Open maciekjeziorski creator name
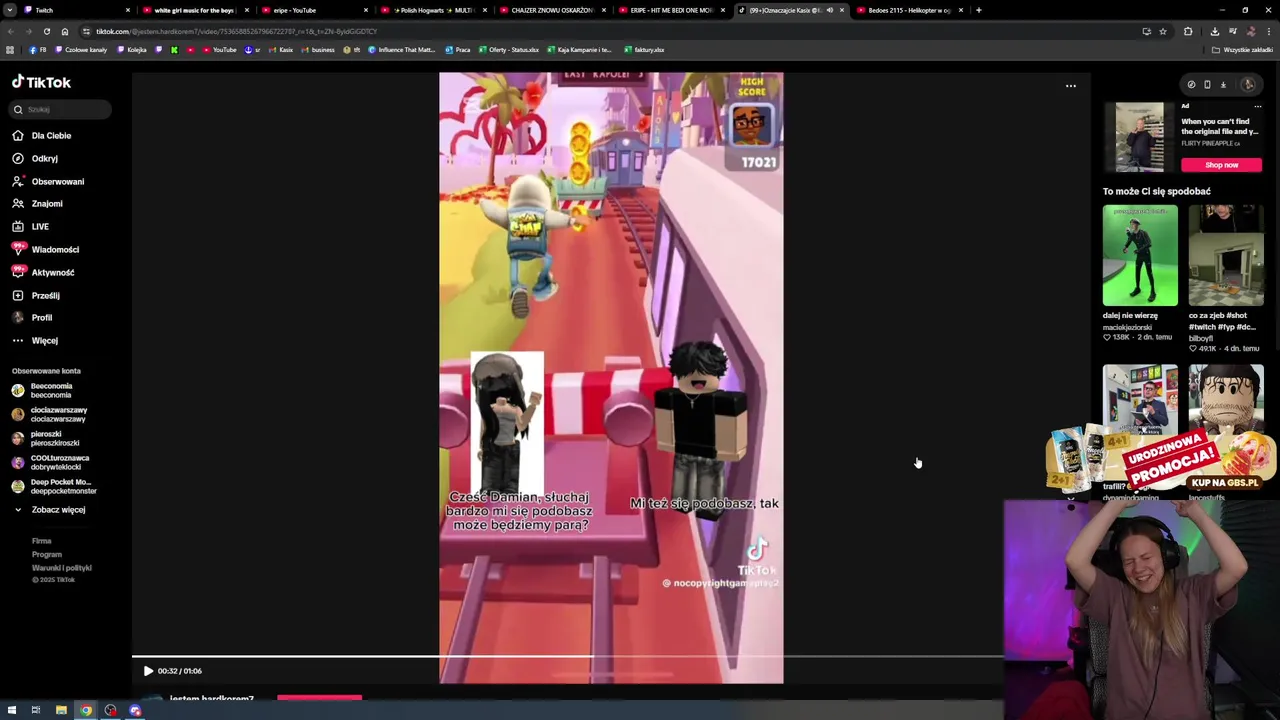The height and width of the screenshot is (720, 1280). [x=1127, y=327]
